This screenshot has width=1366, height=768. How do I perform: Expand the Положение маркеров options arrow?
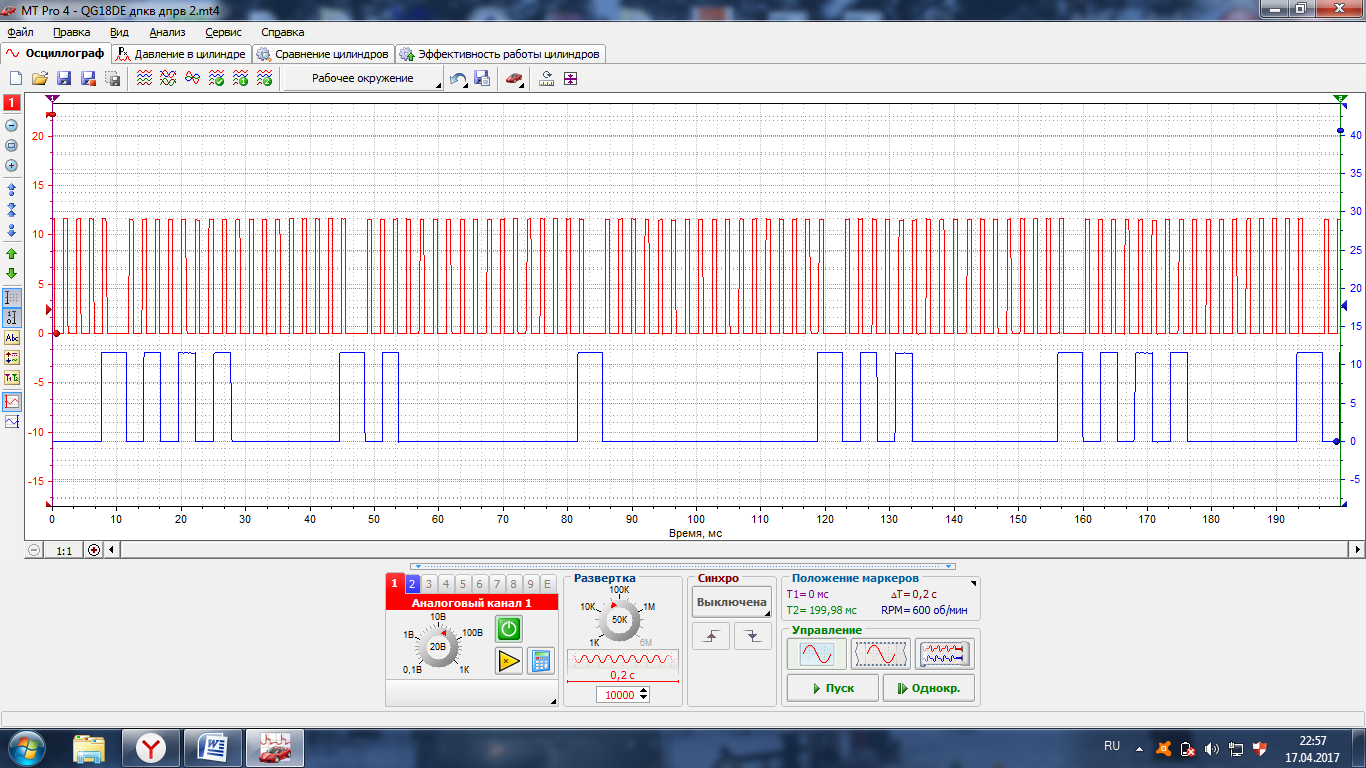(x=975, y=581)
